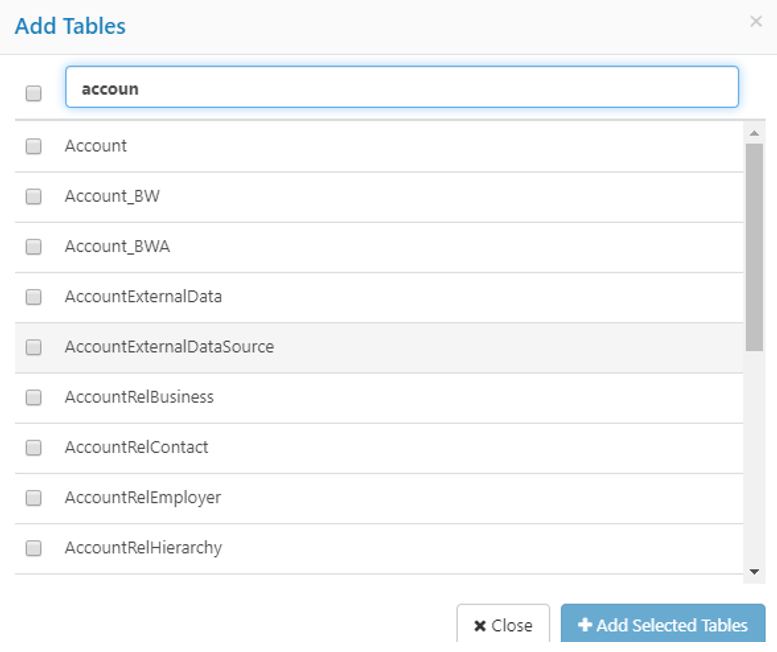Check the Account_BW checkbox

[34, 197]
